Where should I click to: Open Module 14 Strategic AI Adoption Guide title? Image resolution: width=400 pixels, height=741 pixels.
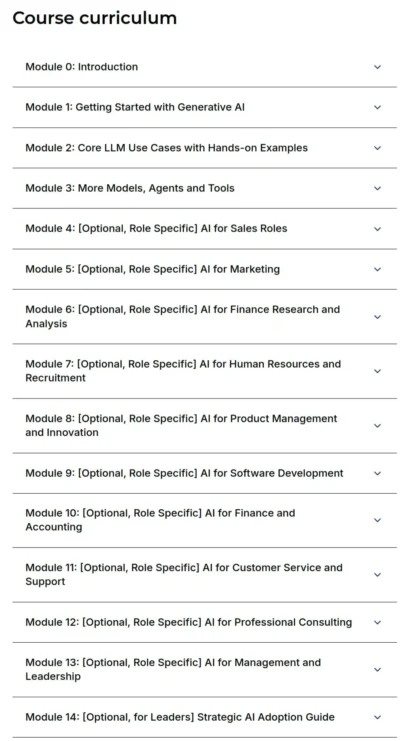coord(180,717)
